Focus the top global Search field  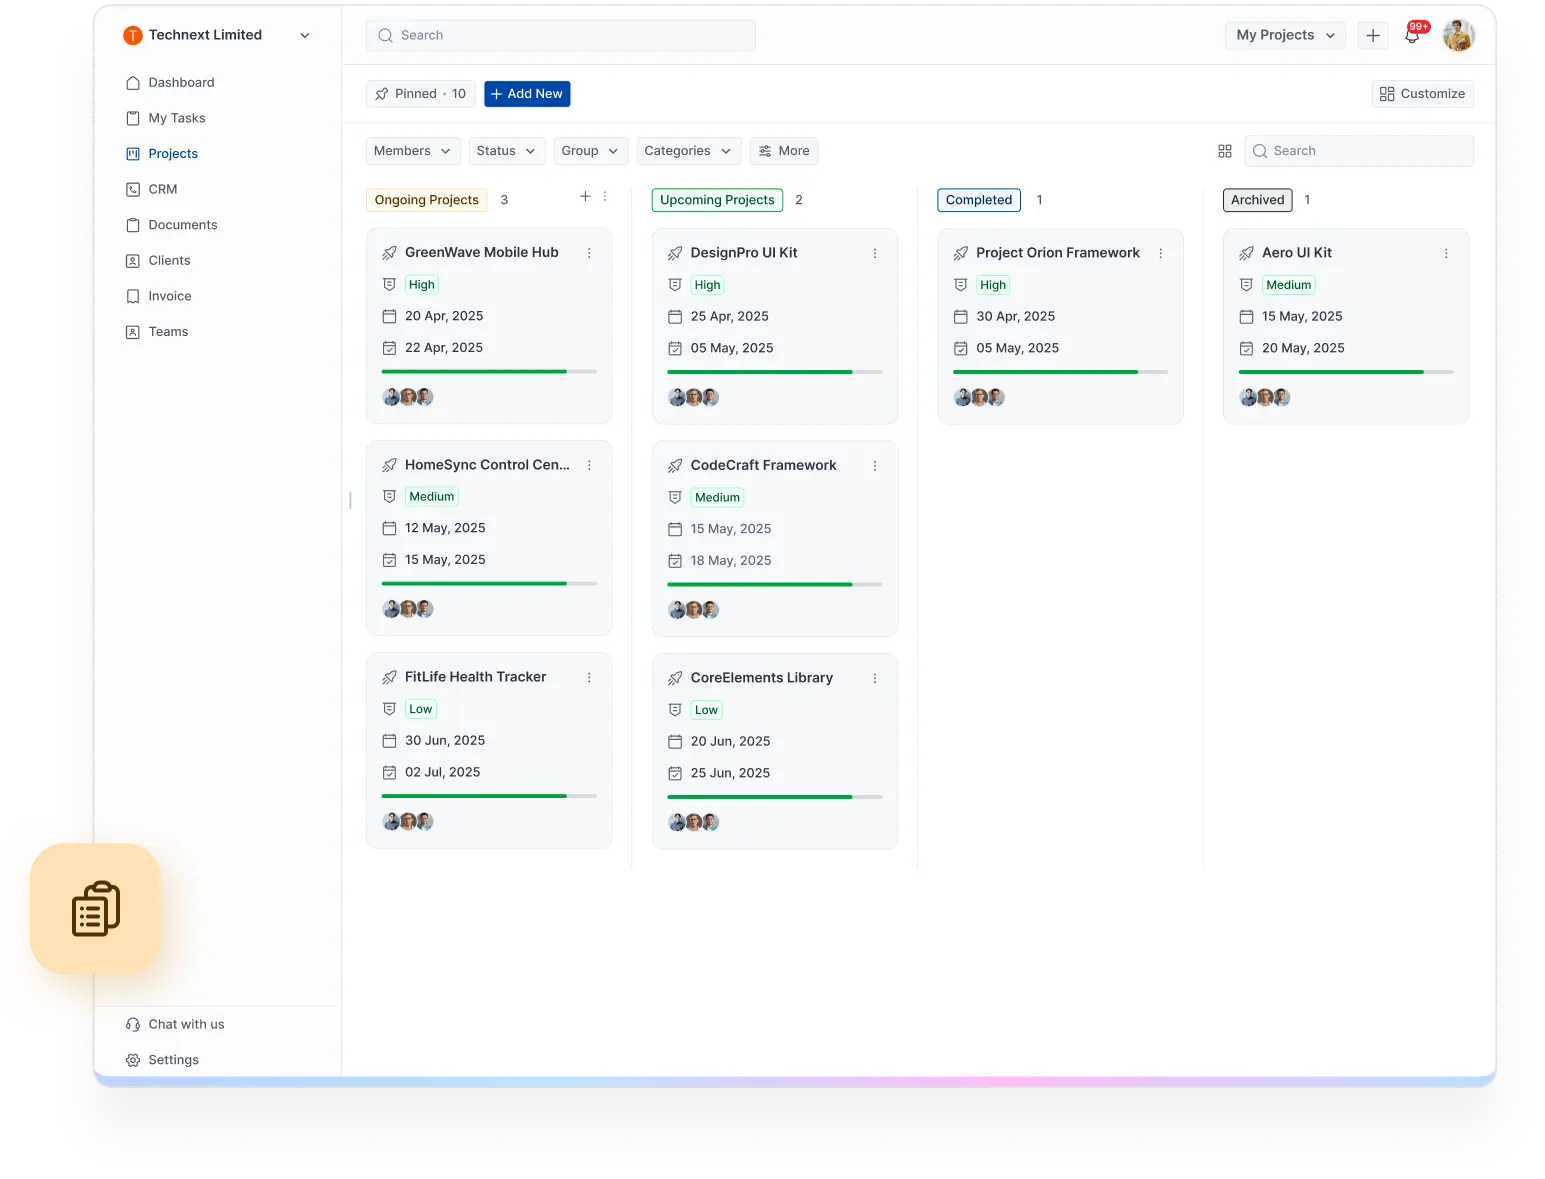pyautogui.click(x=561, y=35)
